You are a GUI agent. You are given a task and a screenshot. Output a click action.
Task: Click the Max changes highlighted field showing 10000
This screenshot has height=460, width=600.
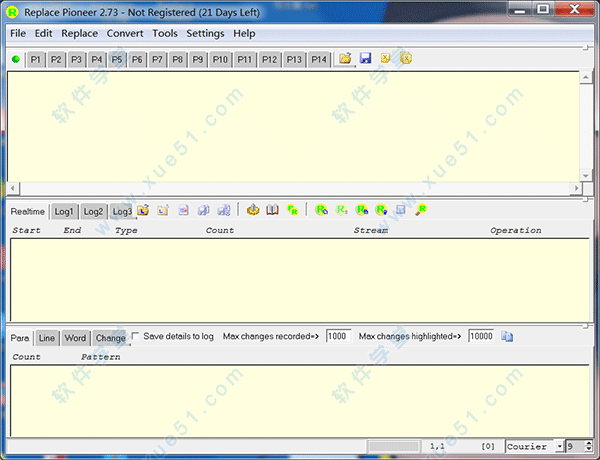tap(481, 336)
